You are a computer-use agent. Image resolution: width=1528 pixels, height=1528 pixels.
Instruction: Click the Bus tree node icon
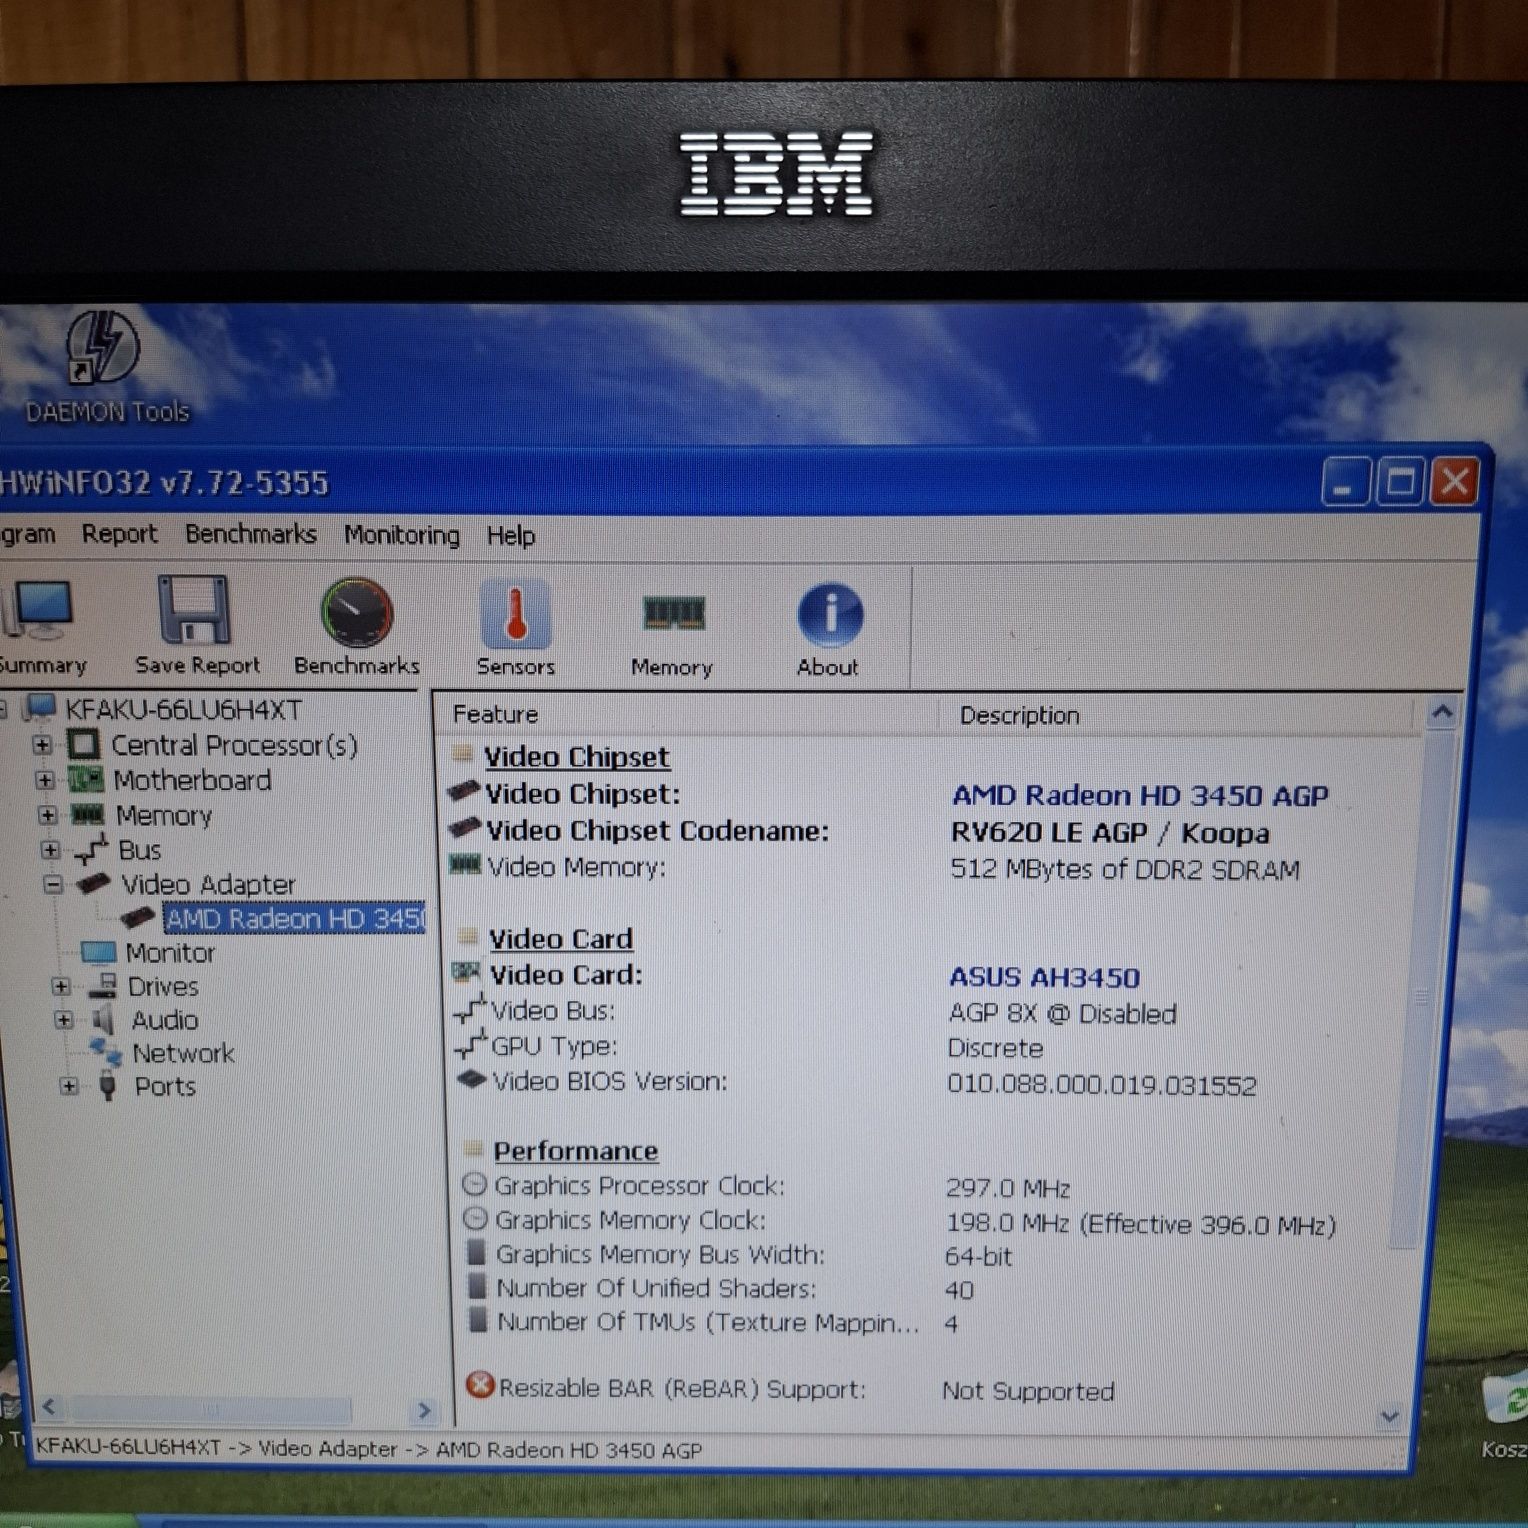pyautogui.click(x=90, y=850)
